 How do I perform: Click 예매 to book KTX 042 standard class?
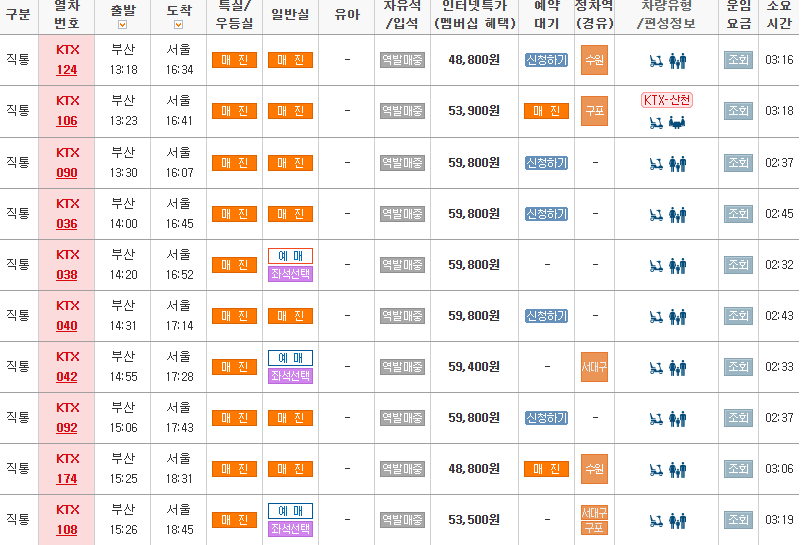(x=291, y=358)
